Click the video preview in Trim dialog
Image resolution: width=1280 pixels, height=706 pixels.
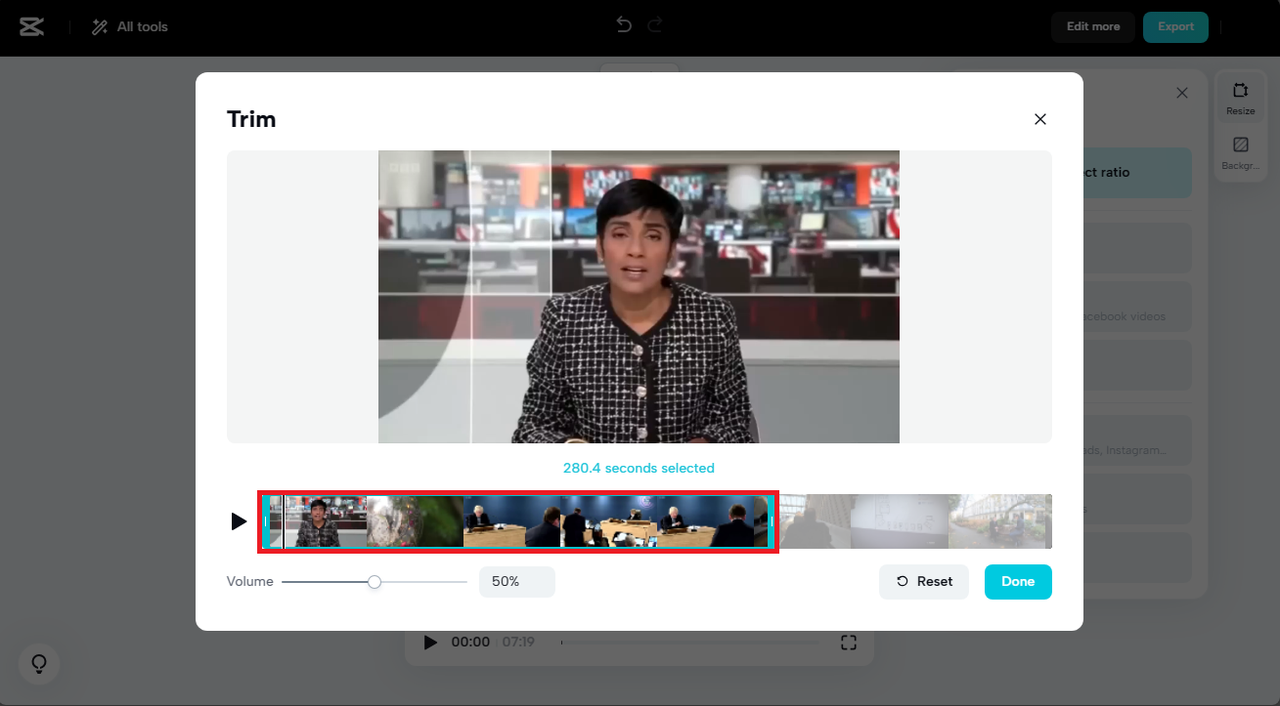tap(639, 297)
